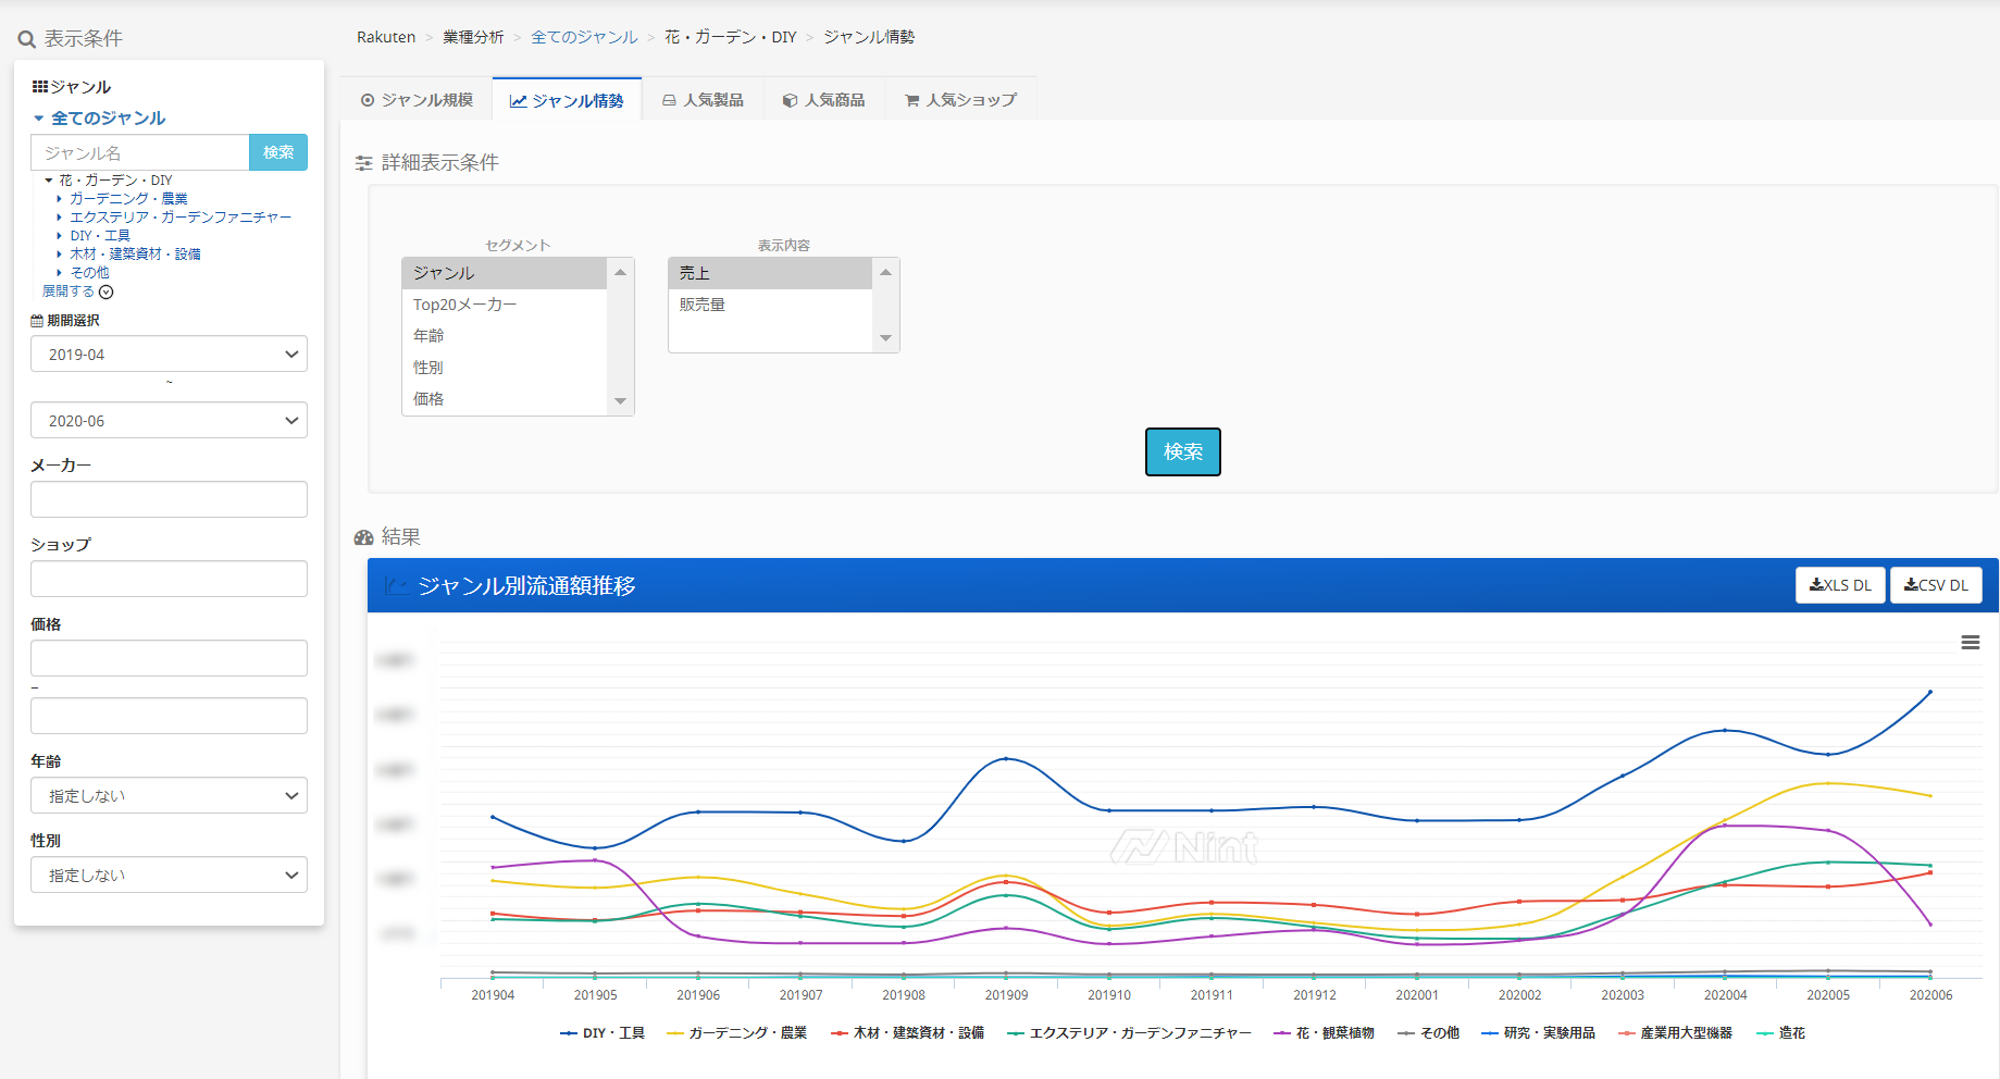Open the 2020-06 end period dropdown

[169, 421]
